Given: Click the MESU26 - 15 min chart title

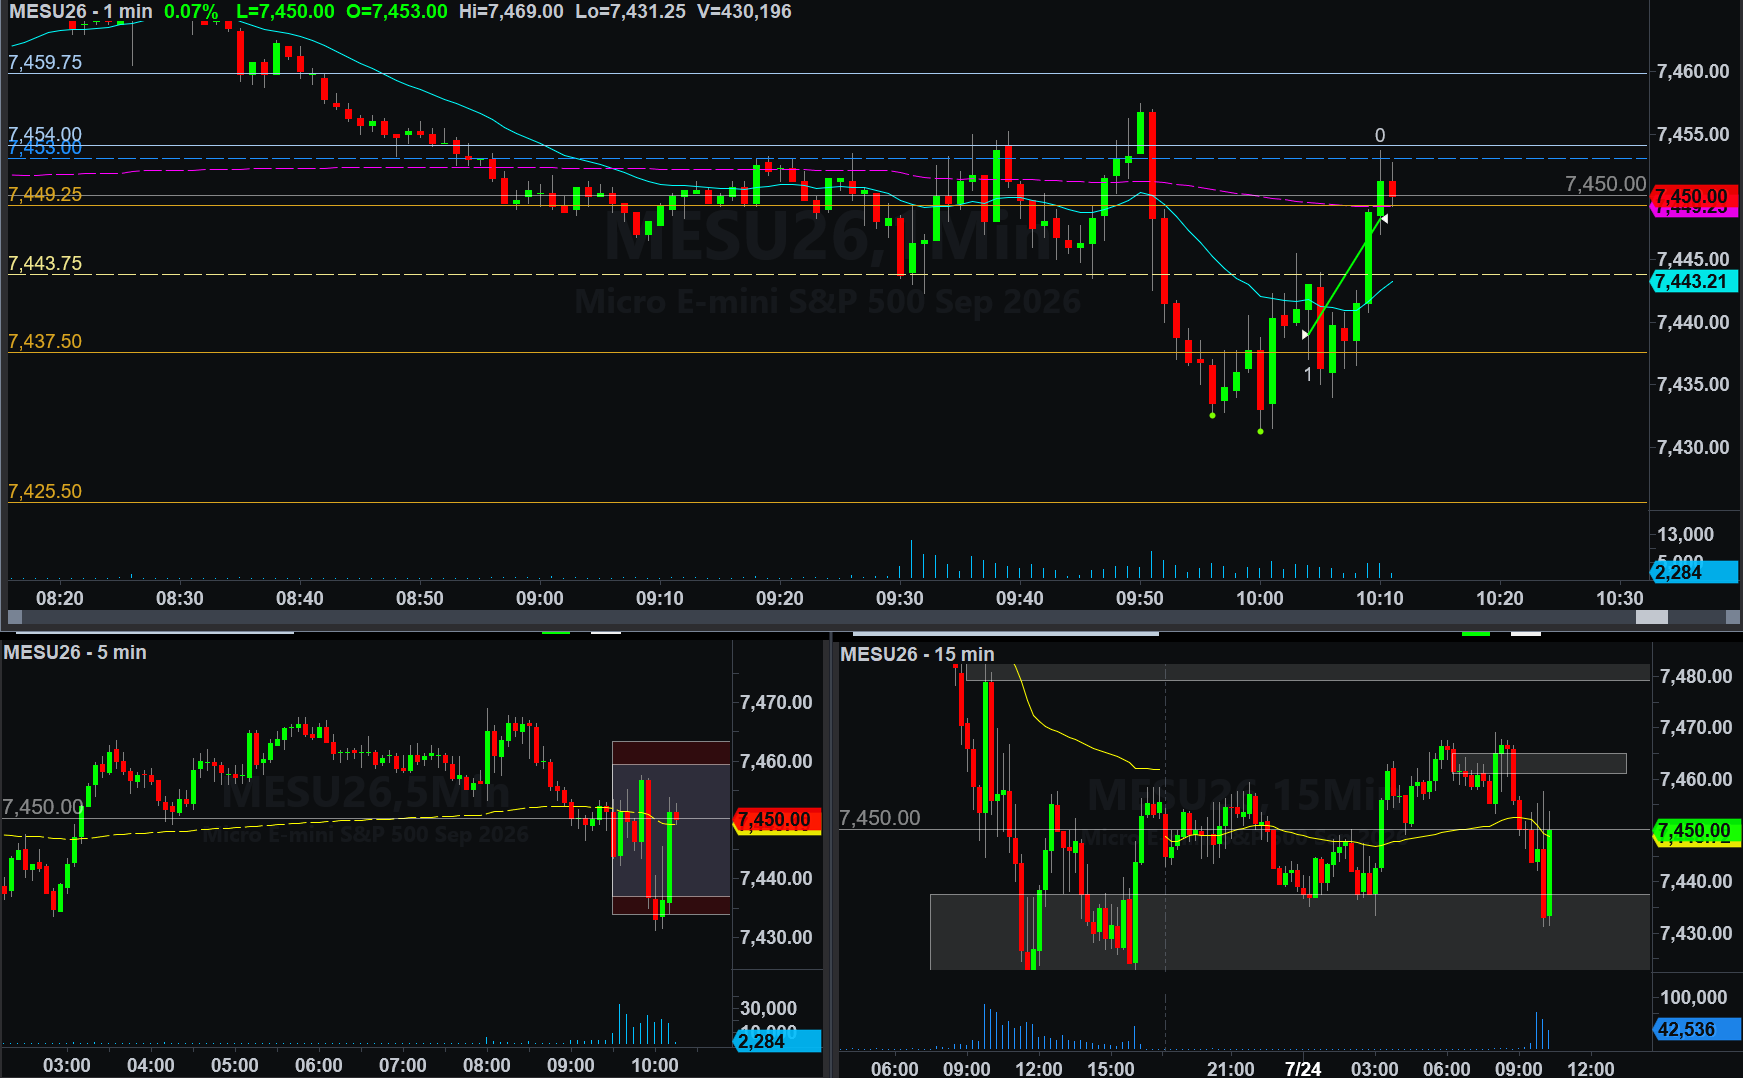Looking at the screenshot, I should [x=917, y=654].
